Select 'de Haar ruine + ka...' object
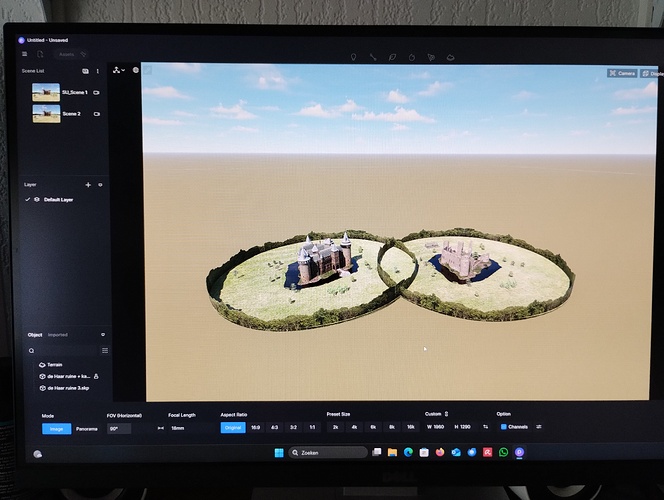This screenshot has width=664, height=500. coord(68,376)
